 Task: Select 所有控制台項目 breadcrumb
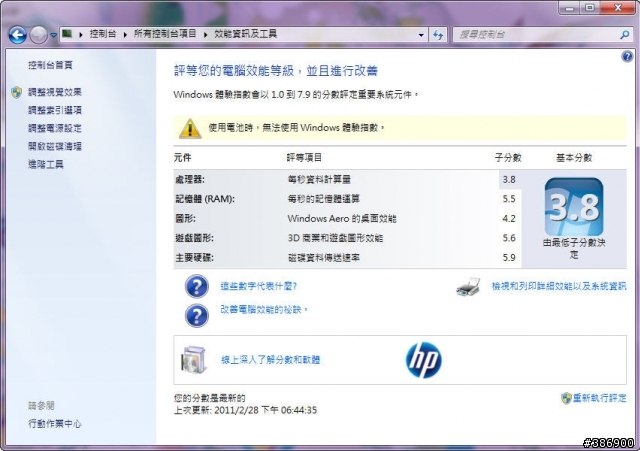click(x=165, y=33)
